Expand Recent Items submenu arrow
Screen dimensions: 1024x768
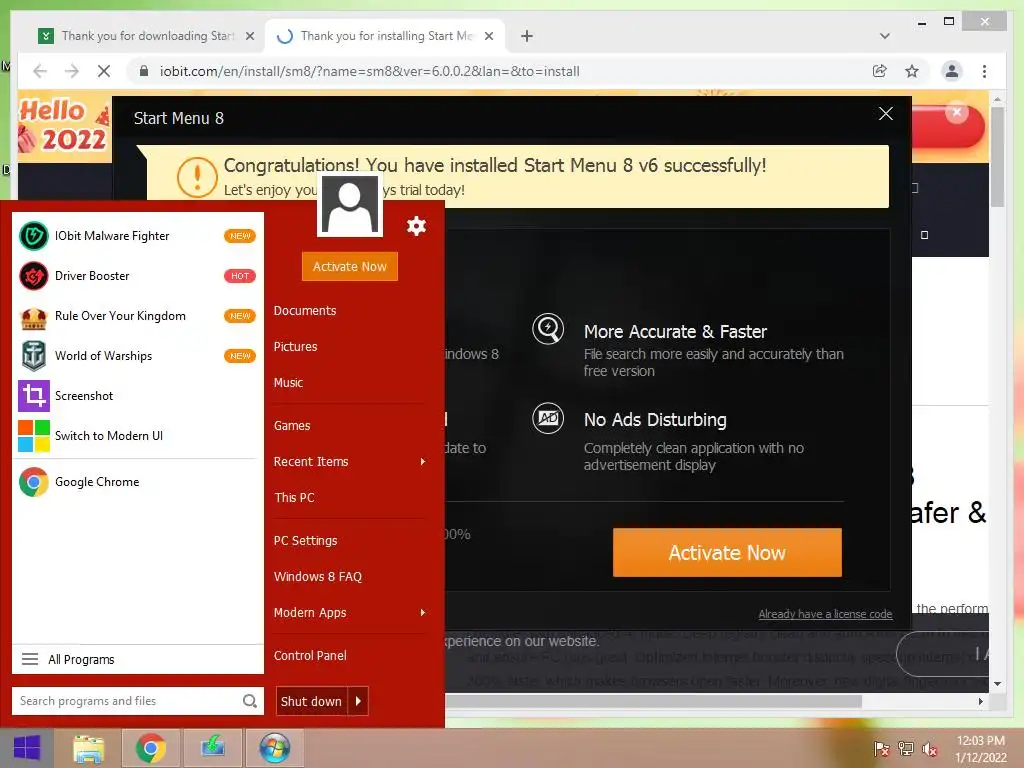(423, 462)
